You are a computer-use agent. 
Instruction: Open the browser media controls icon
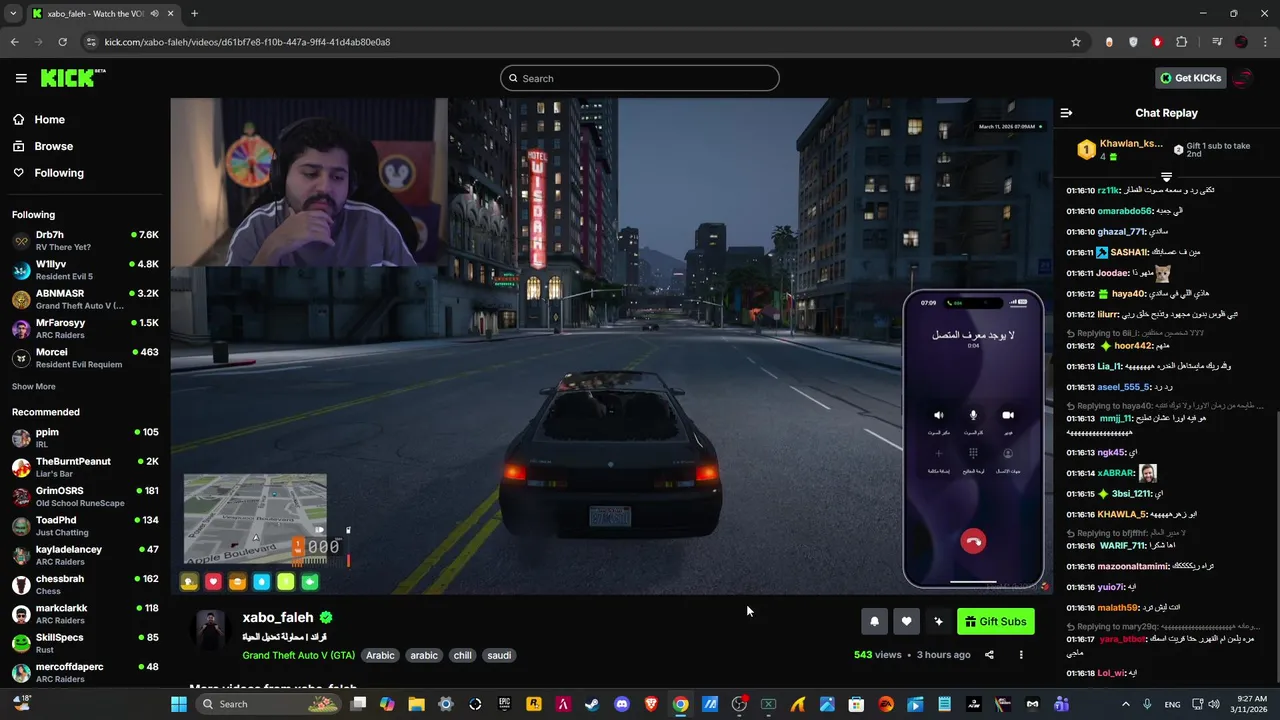(x=1217, y=42)
